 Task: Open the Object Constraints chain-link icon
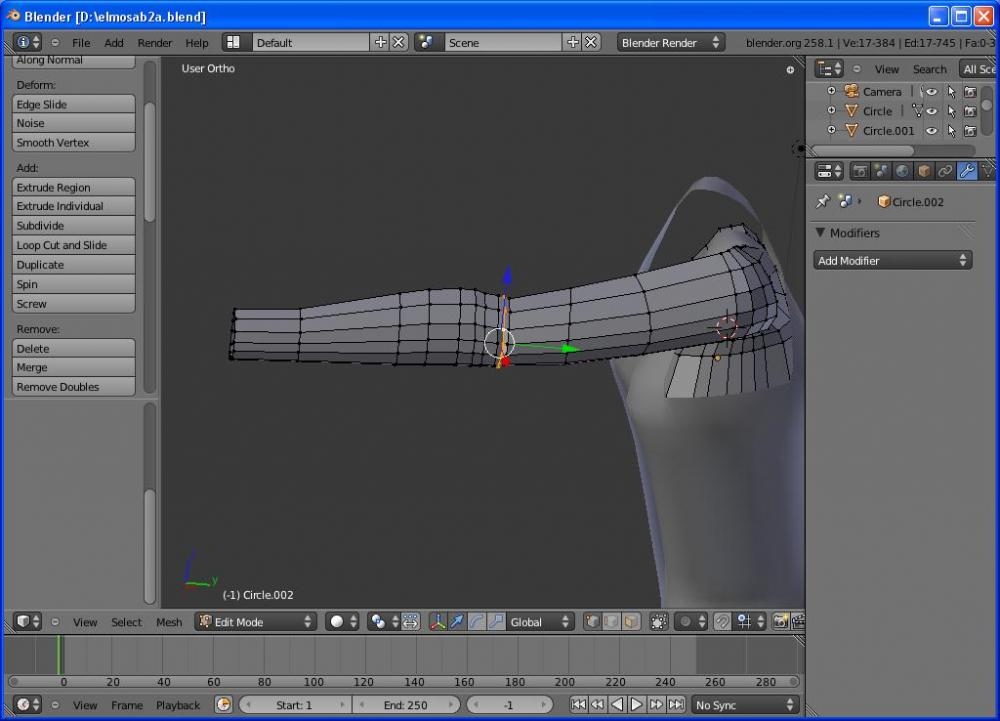point(945,171)
